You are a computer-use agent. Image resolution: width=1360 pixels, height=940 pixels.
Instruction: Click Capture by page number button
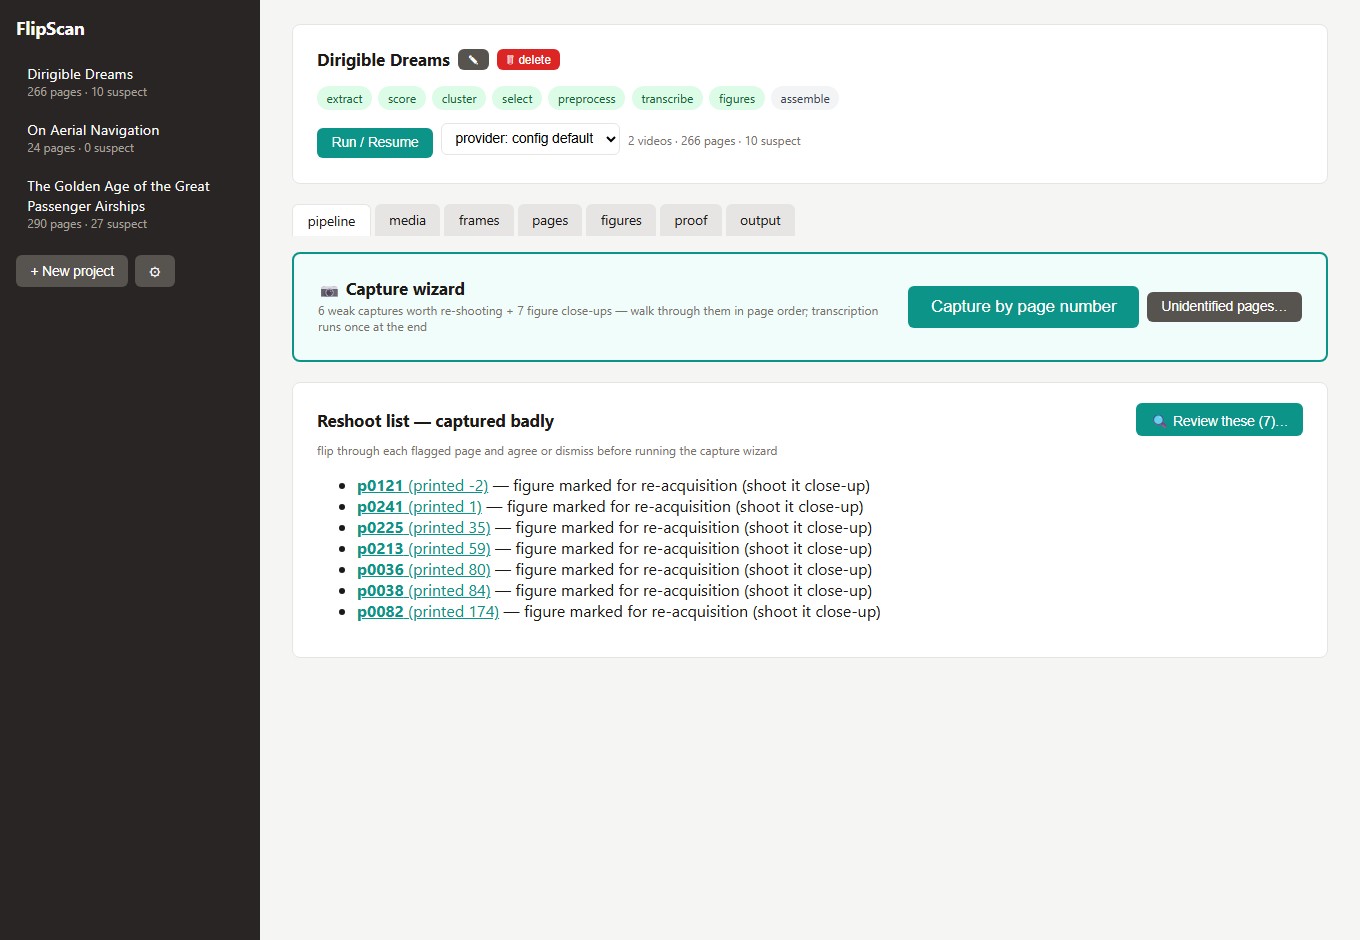1023,307
